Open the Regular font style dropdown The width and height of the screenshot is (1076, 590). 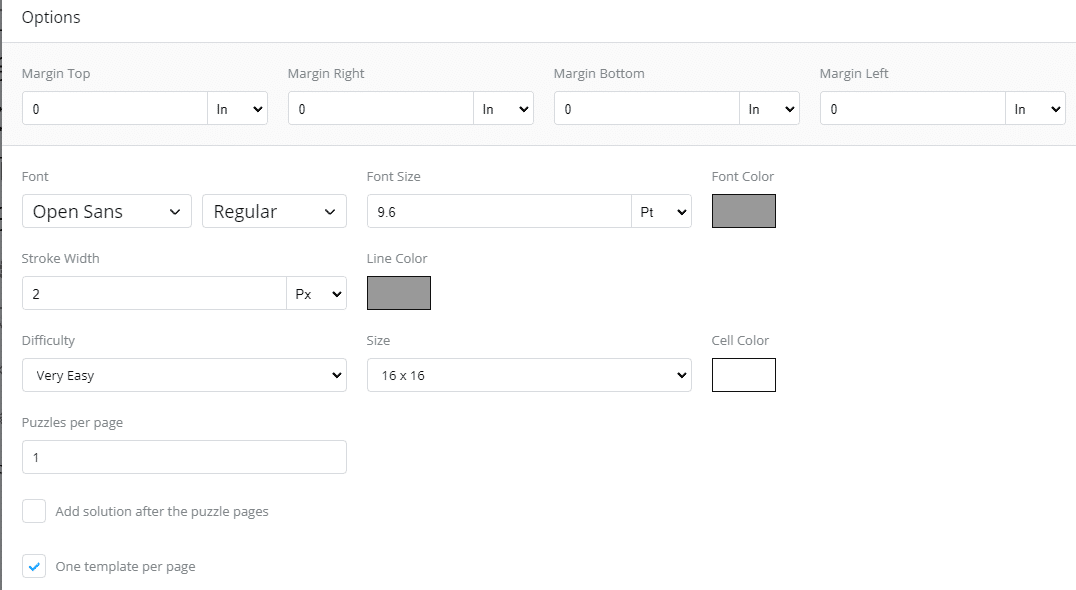(274, 211)
